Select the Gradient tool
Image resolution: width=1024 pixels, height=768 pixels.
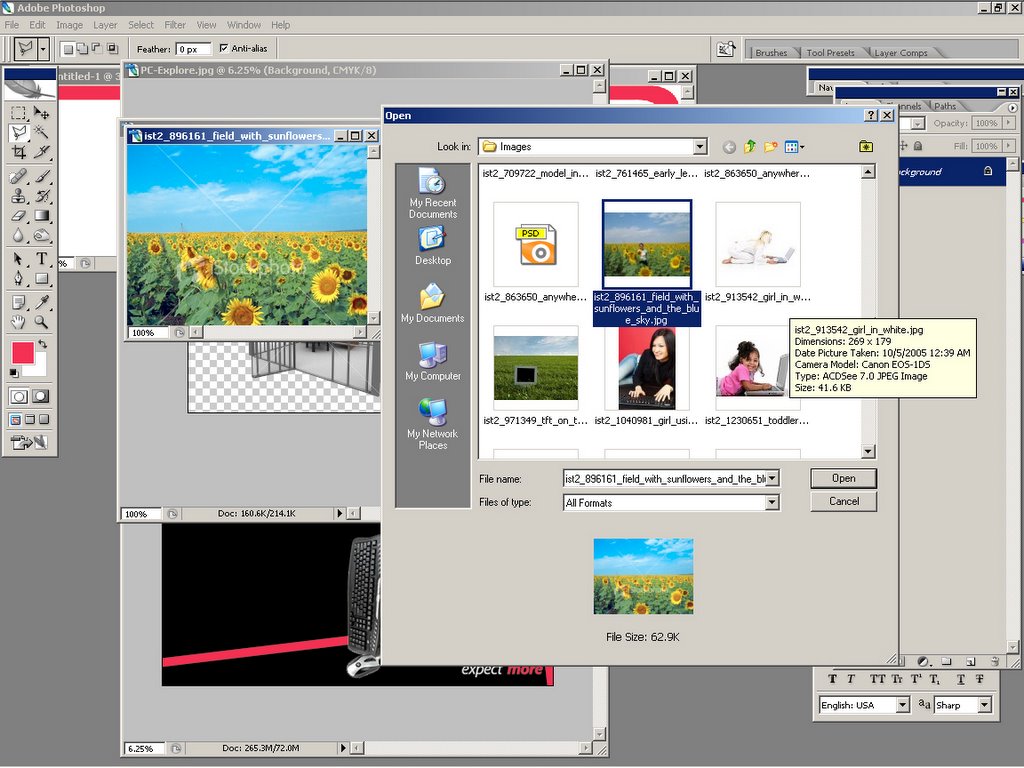coord(41,216)
